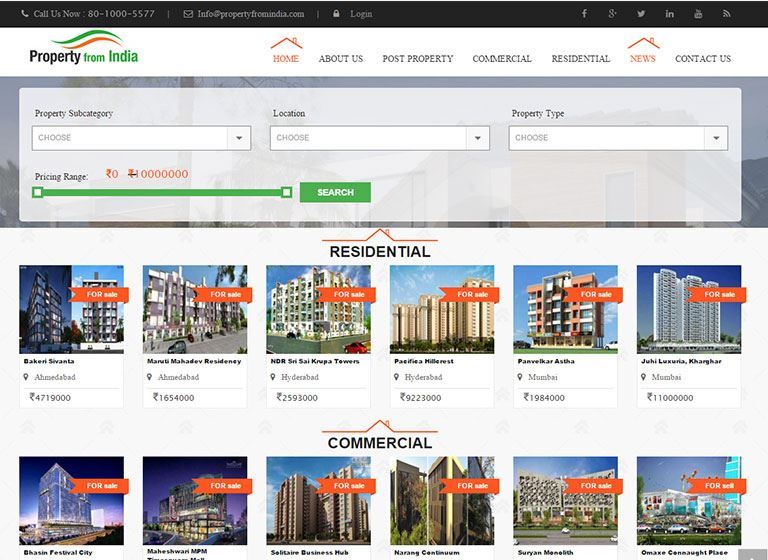The image size is (768, 560).
Task: Open the Juhi Luxuria, Kharghar title link
Action: tap(681, 361)
